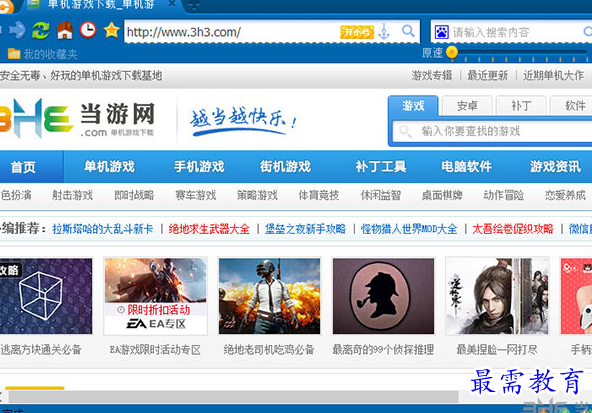Viewport: 592px width, 413px height.
Task: Open 绝地老司机吃鸡必备 caption link
Action: 269,350
